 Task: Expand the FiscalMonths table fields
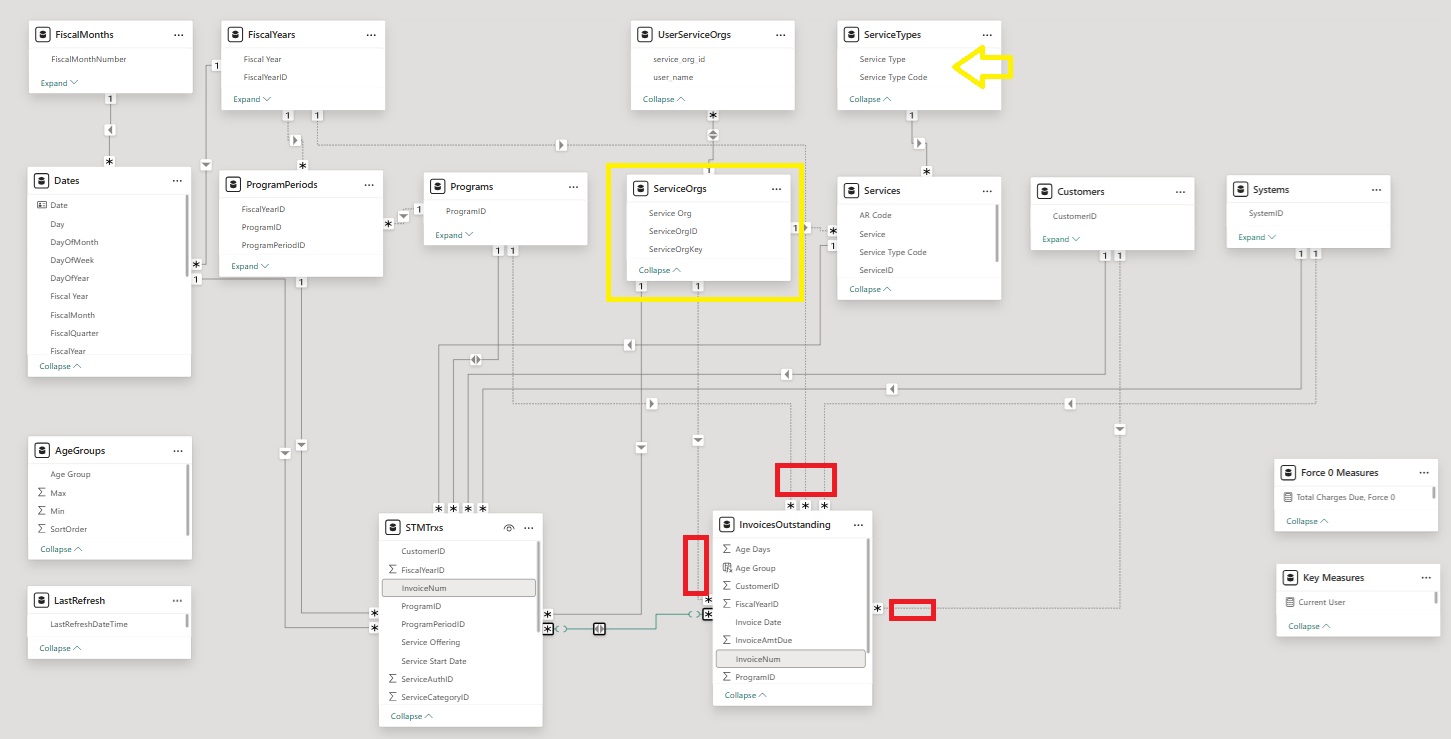pos(59,83)
